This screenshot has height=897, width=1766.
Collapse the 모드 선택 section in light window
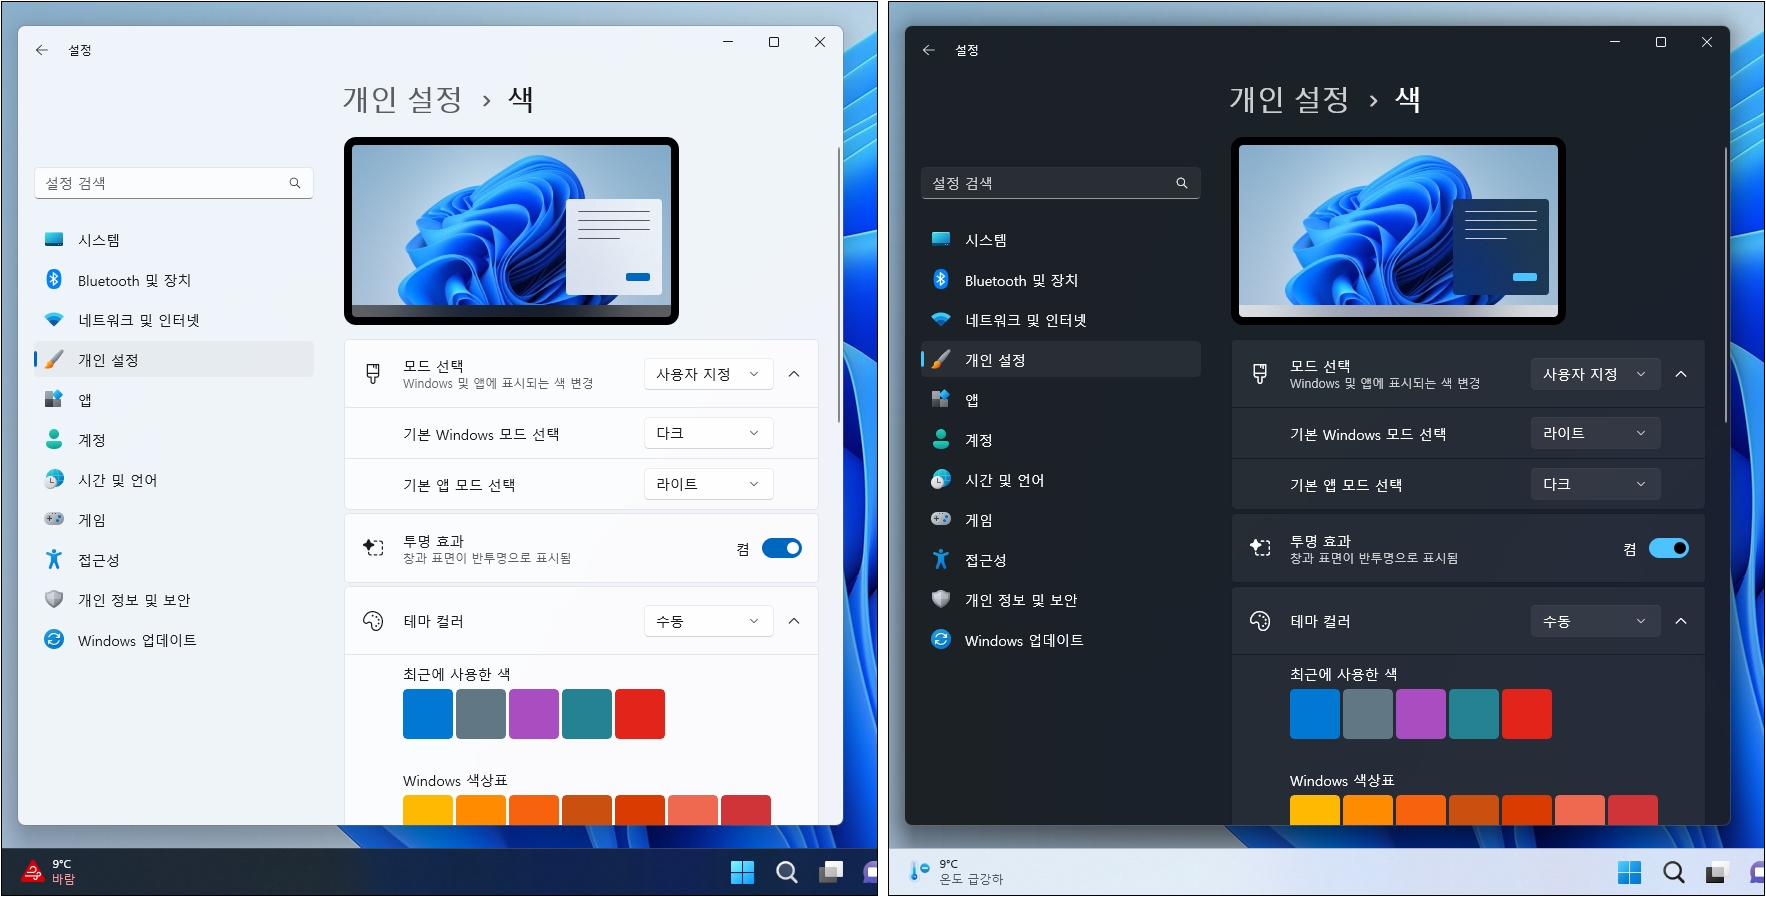tap(794, 374)
